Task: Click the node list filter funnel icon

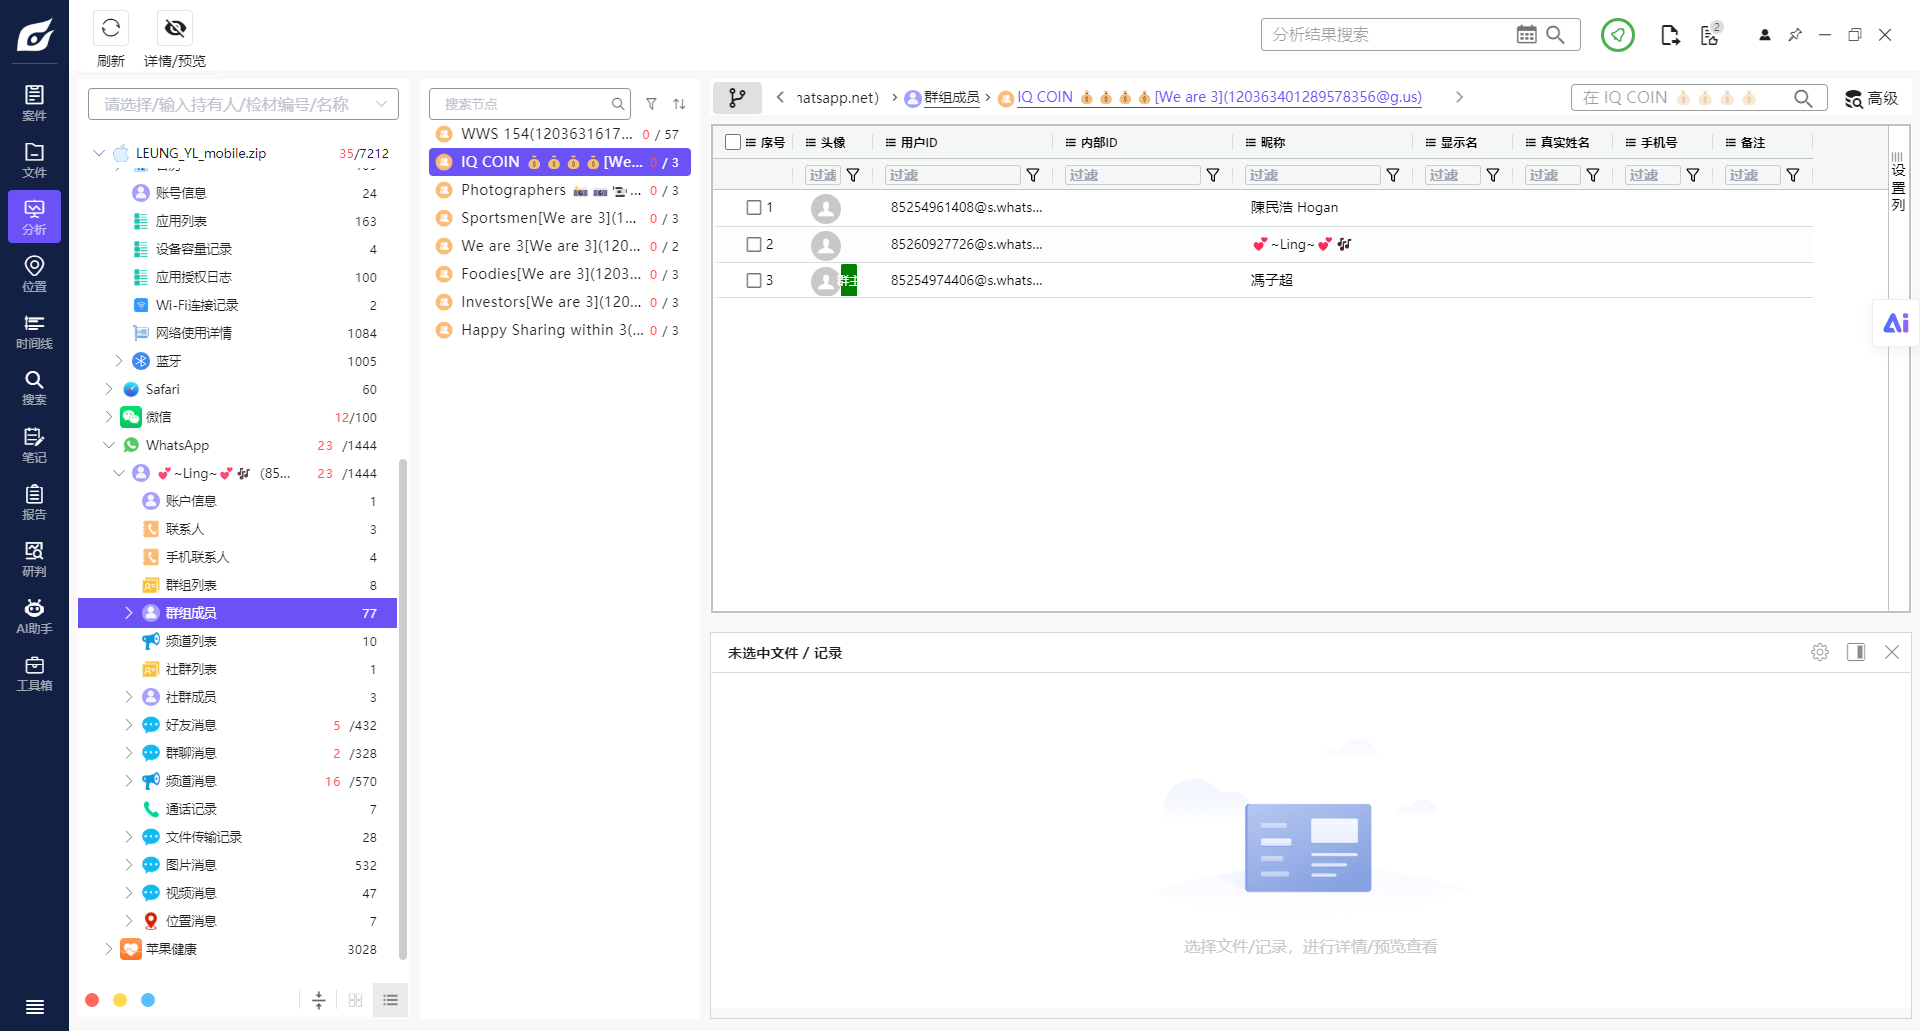Action: pos(651,104)
